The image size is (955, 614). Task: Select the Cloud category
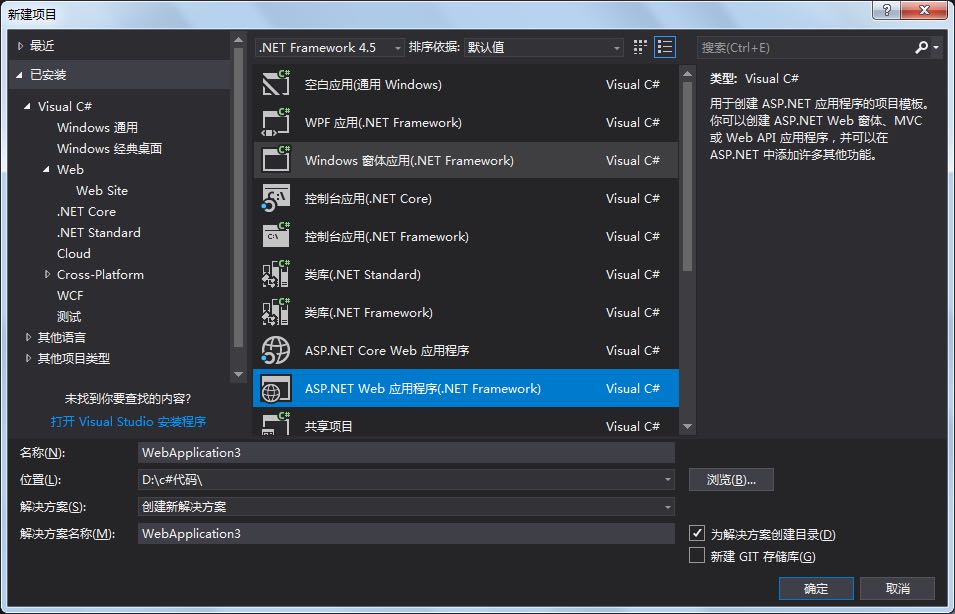pyautogui.click(x=74, y=253)
